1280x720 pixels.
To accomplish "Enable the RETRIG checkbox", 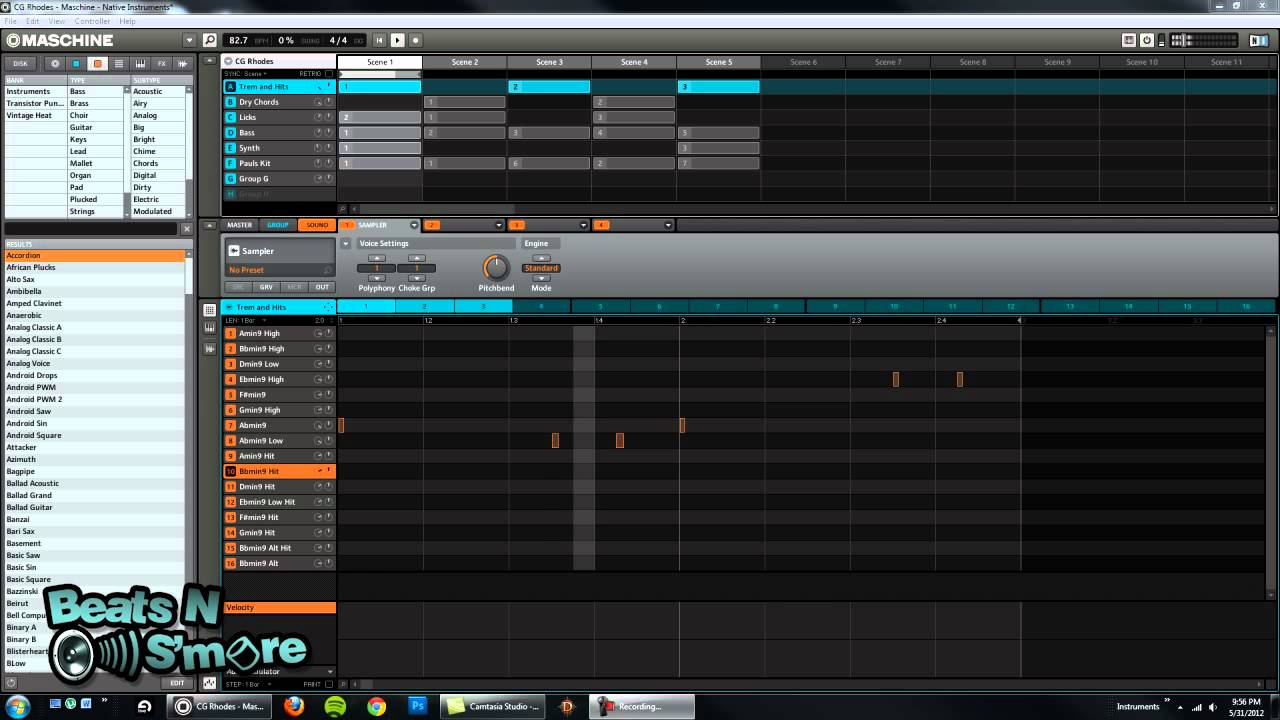I will point(328,74).
